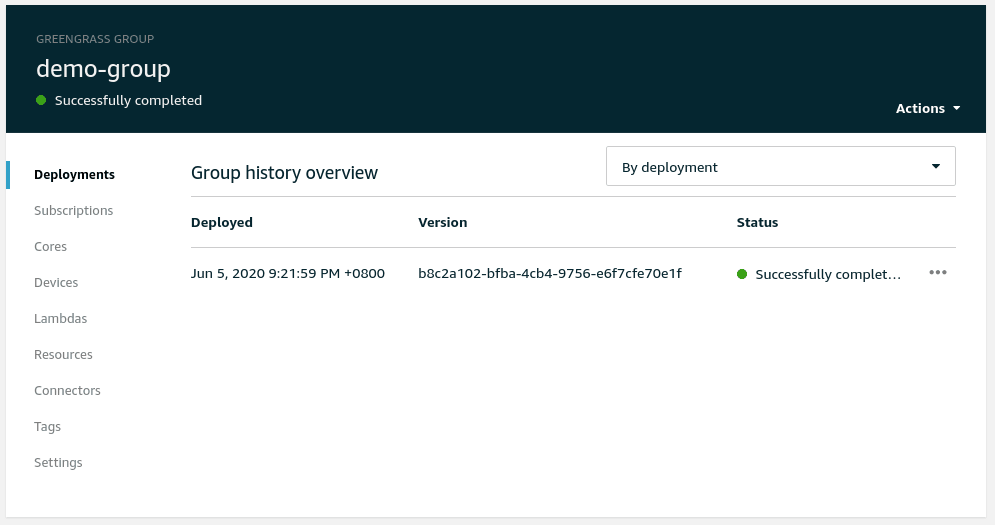Open the deployment row ellipsis menu
The image size is (995, 525).
[937, 273]
